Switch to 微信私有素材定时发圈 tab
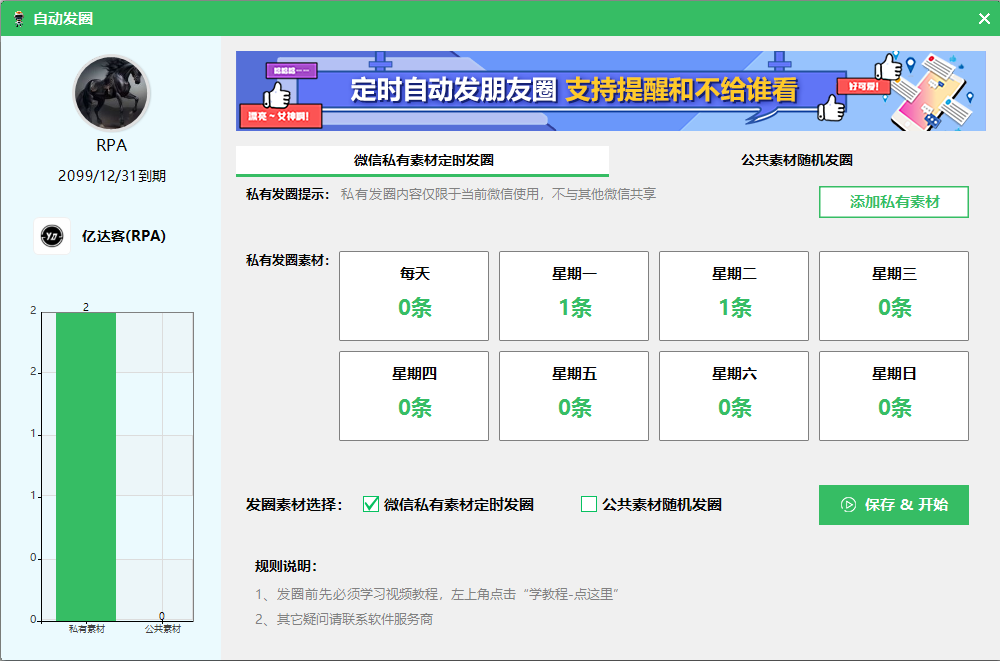 (422, 160)
